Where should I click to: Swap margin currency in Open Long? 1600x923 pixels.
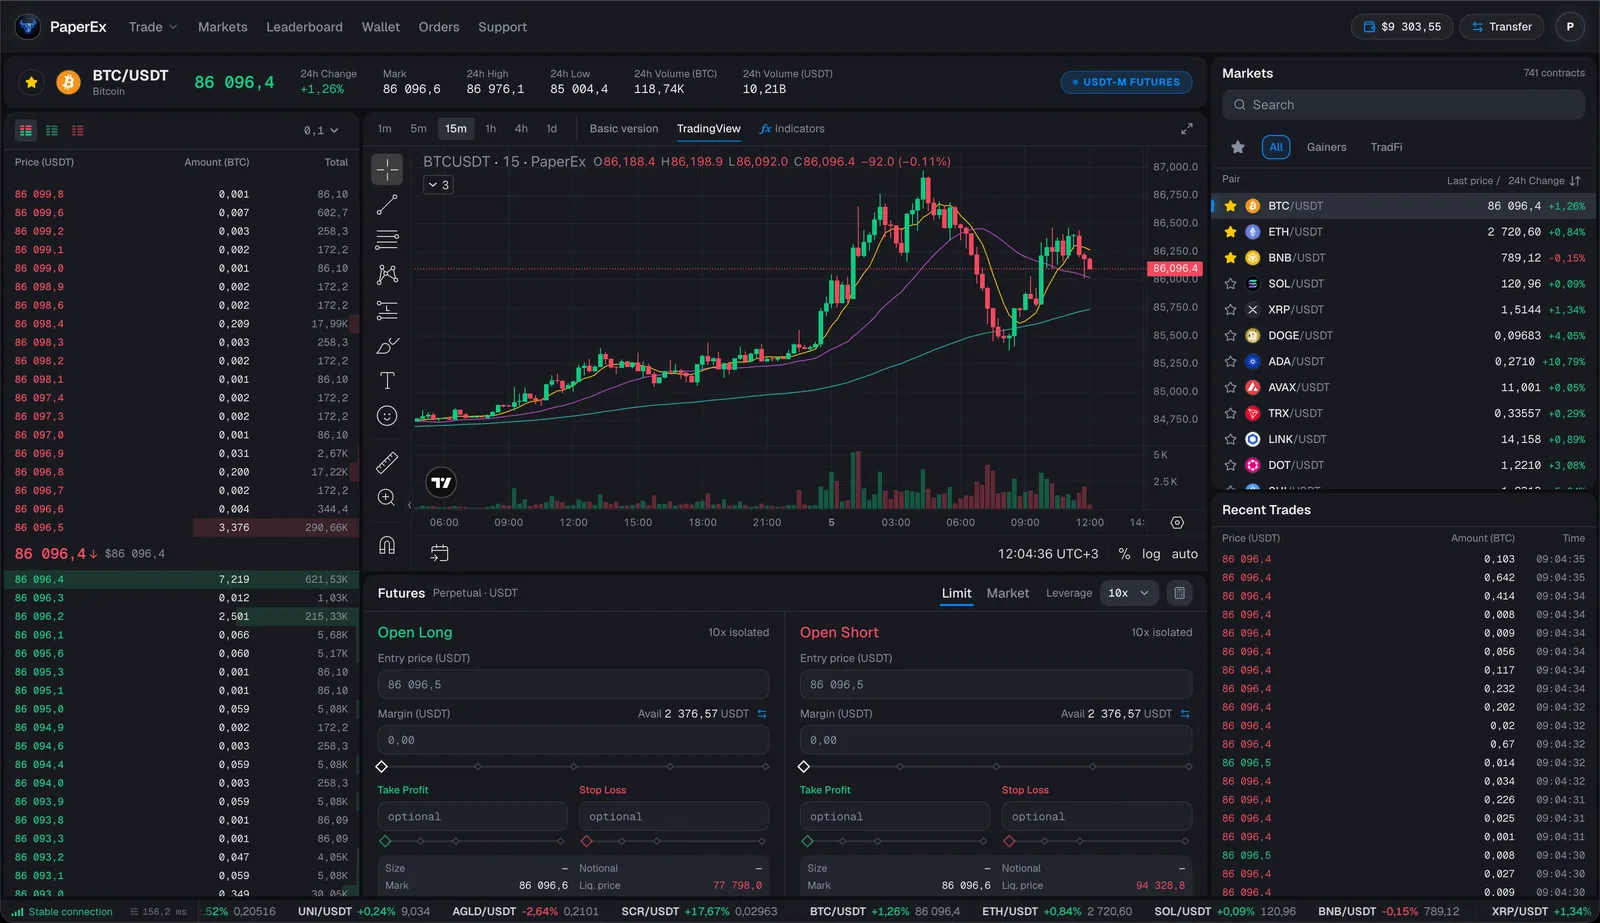click(762, 714)
